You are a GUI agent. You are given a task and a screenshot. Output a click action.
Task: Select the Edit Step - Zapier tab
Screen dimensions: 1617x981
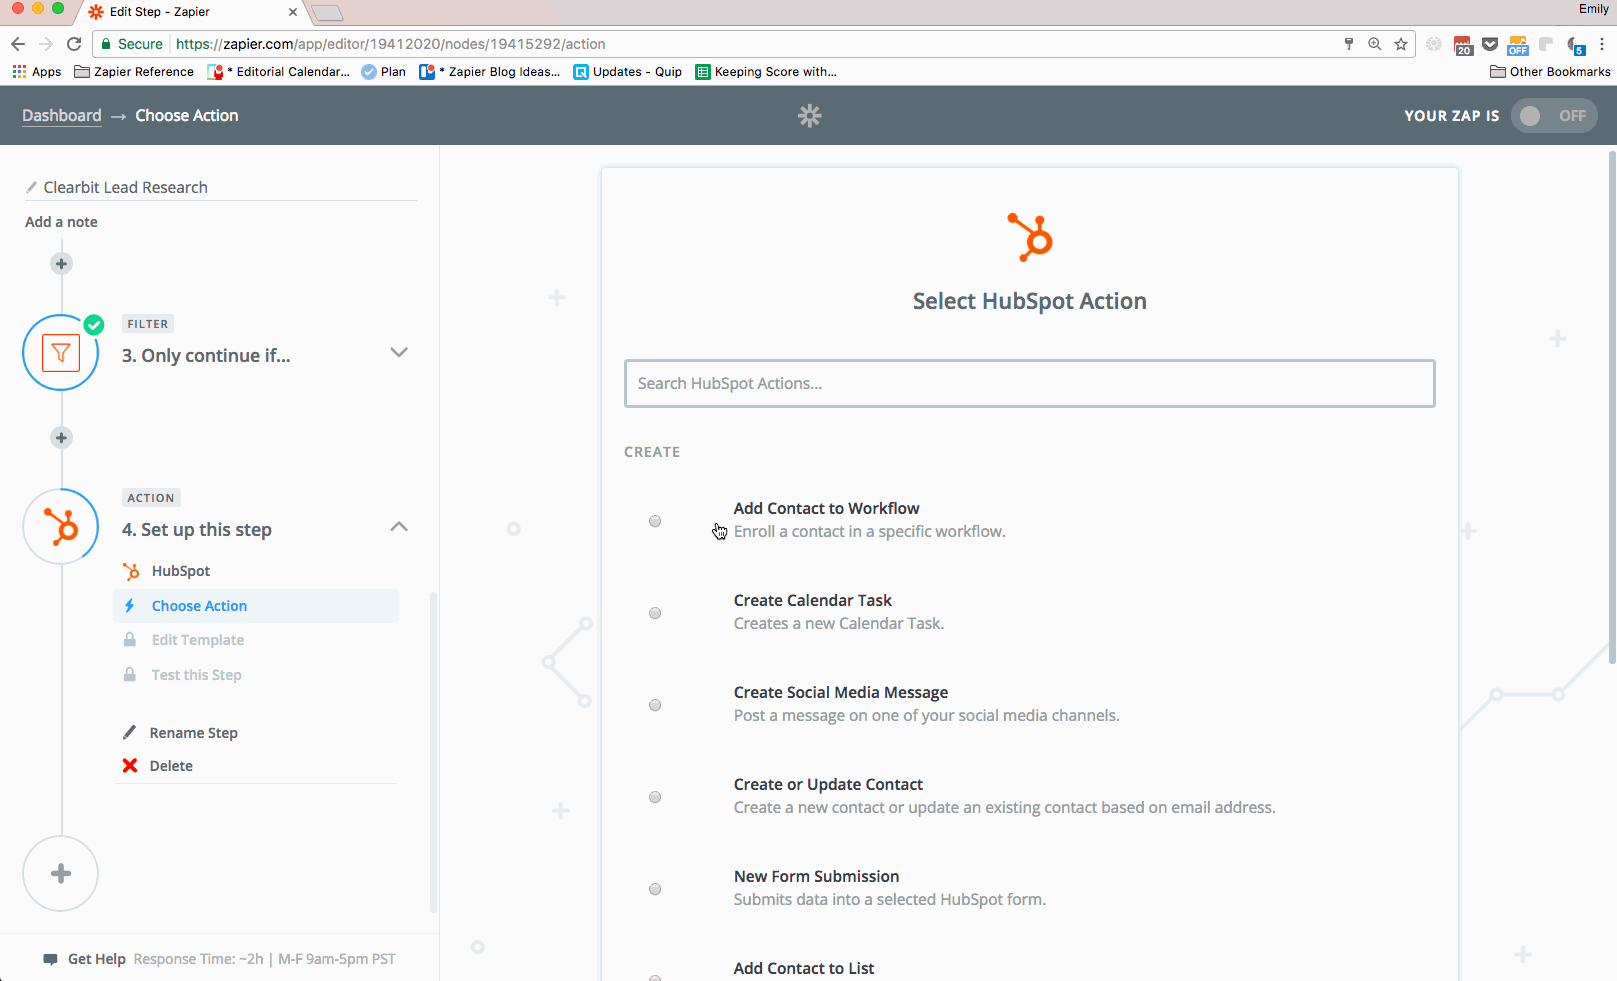190,12
